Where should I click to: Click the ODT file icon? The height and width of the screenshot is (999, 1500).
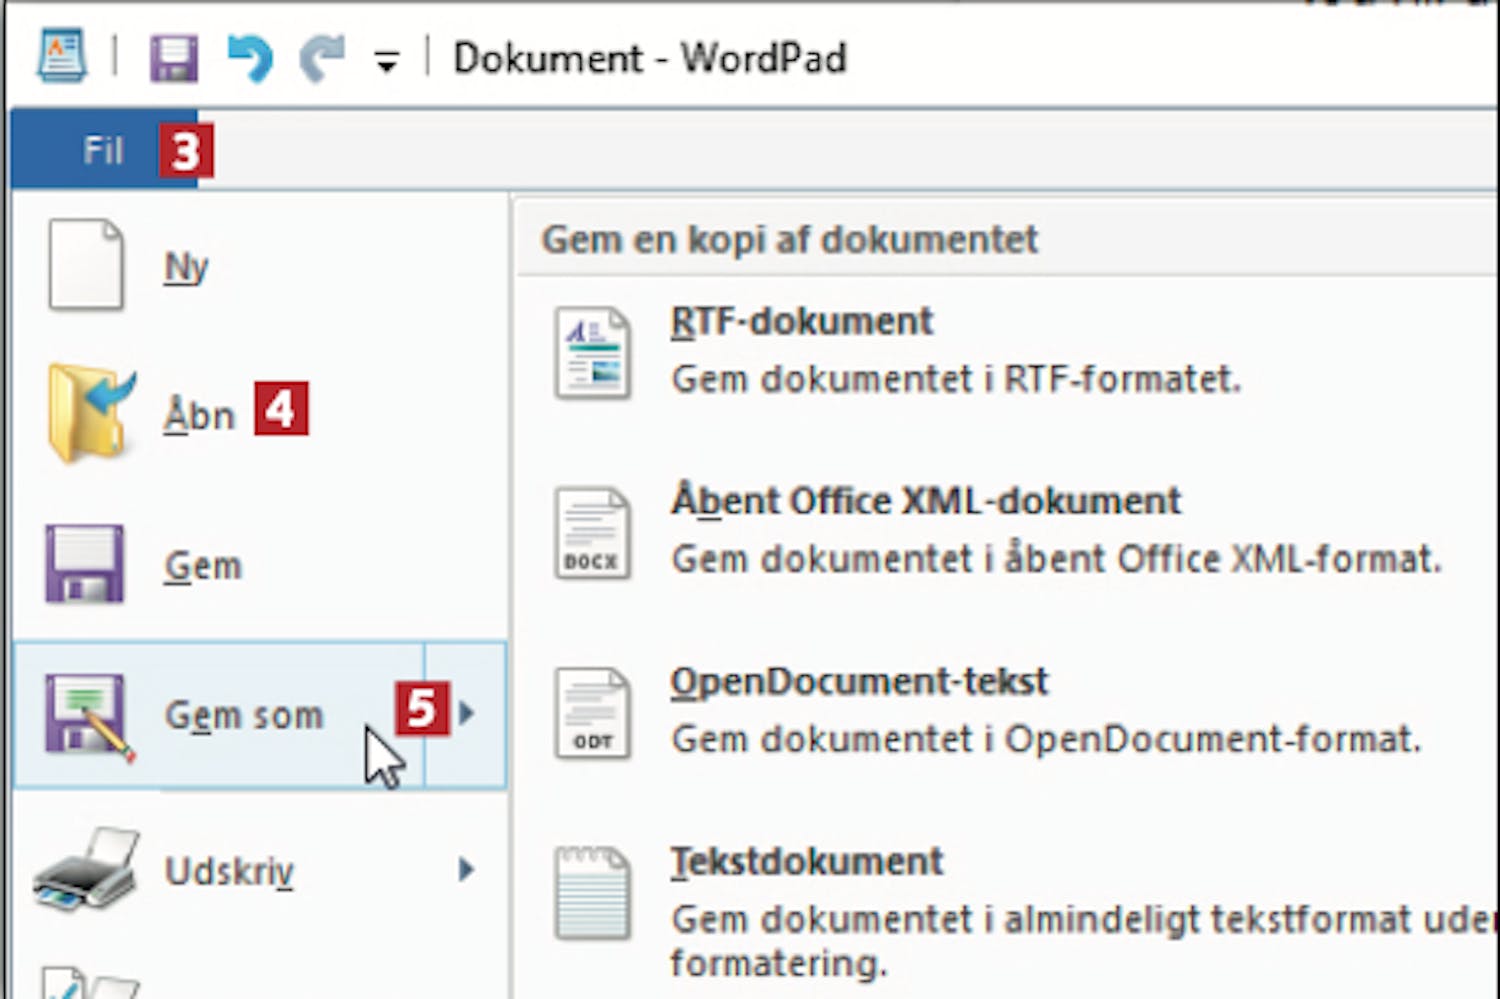click(593, 713)
